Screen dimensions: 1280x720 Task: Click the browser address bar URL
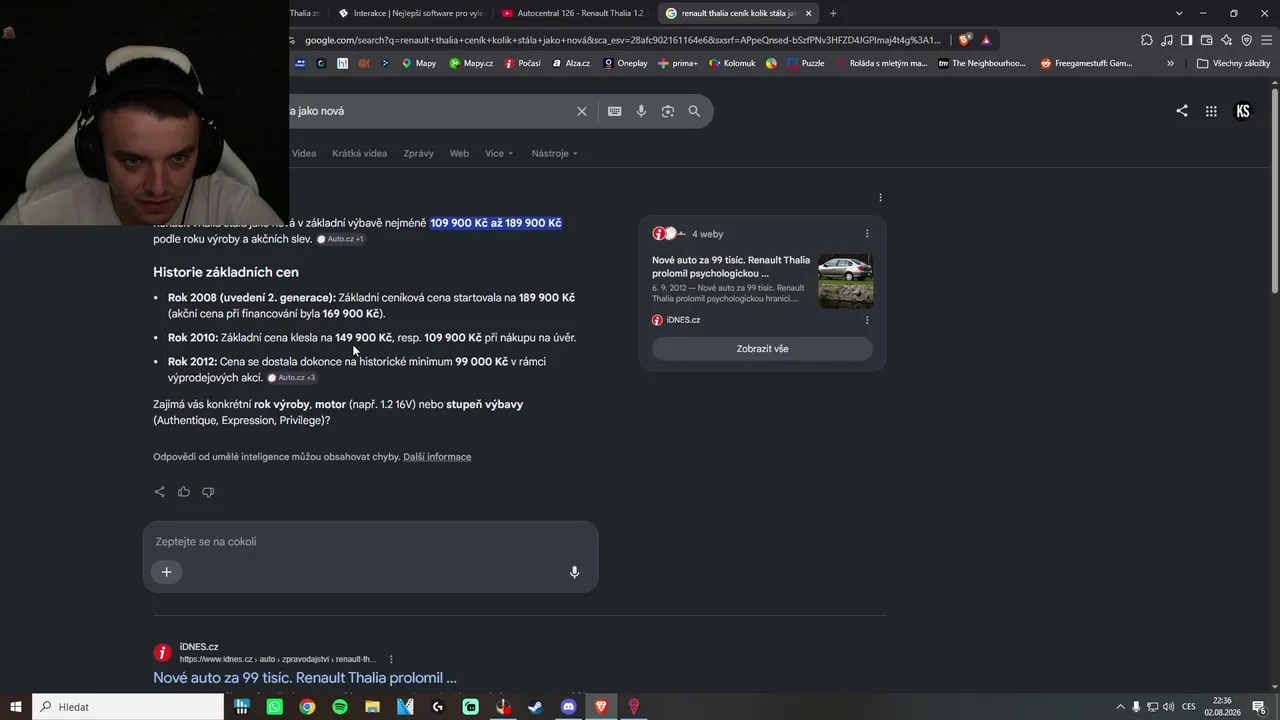pyautogui.click(x=622, y=40)
